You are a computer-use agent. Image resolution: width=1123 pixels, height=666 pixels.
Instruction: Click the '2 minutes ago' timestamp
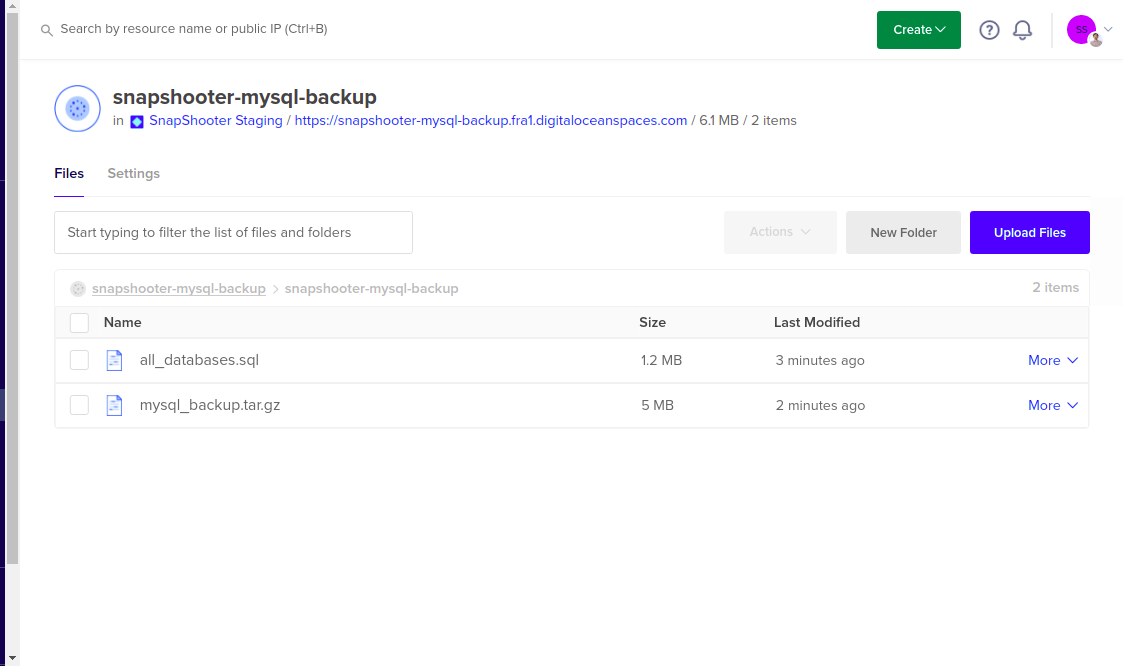click(820, 405)
